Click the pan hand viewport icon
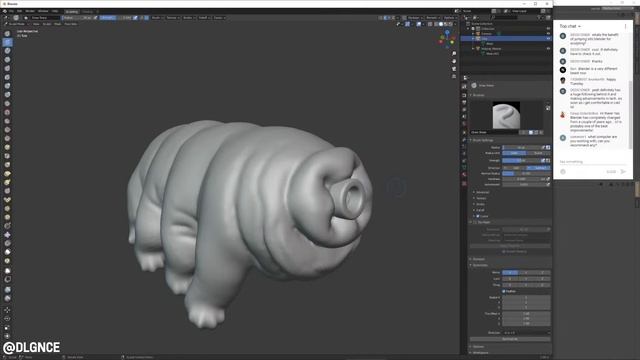This screenshot has height=360, width=640. [454, 61]
